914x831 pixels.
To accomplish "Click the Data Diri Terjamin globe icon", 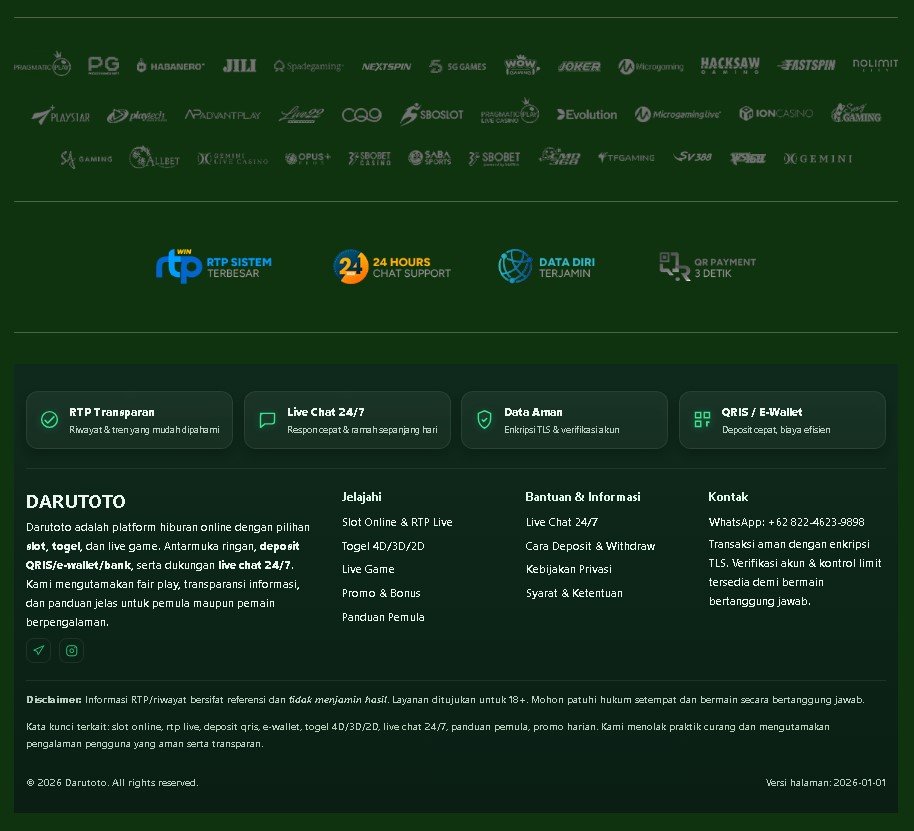I will tap(516, 266).
